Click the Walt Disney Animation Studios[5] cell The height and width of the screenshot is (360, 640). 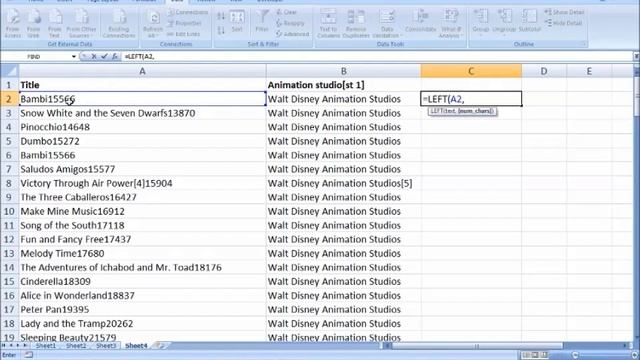[x=343, y=183]
